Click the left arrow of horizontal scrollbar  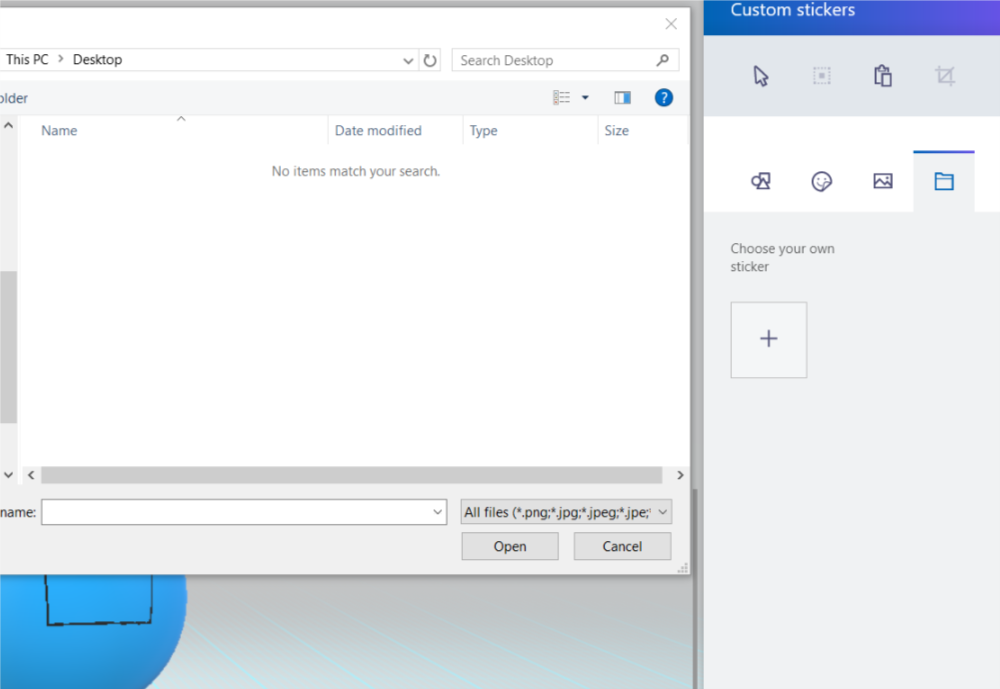[x=31, y=475]
